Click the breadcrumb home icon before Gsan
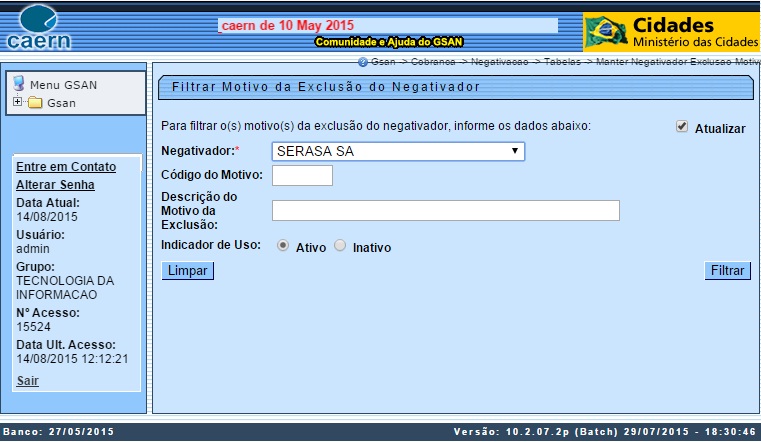 tap(362, 62)
